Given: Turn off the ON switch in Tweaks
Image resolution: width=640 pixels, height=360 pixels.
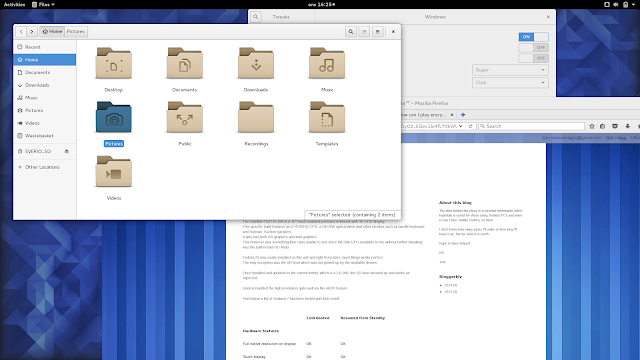Looking at the screenshot, I should (533, 37).
